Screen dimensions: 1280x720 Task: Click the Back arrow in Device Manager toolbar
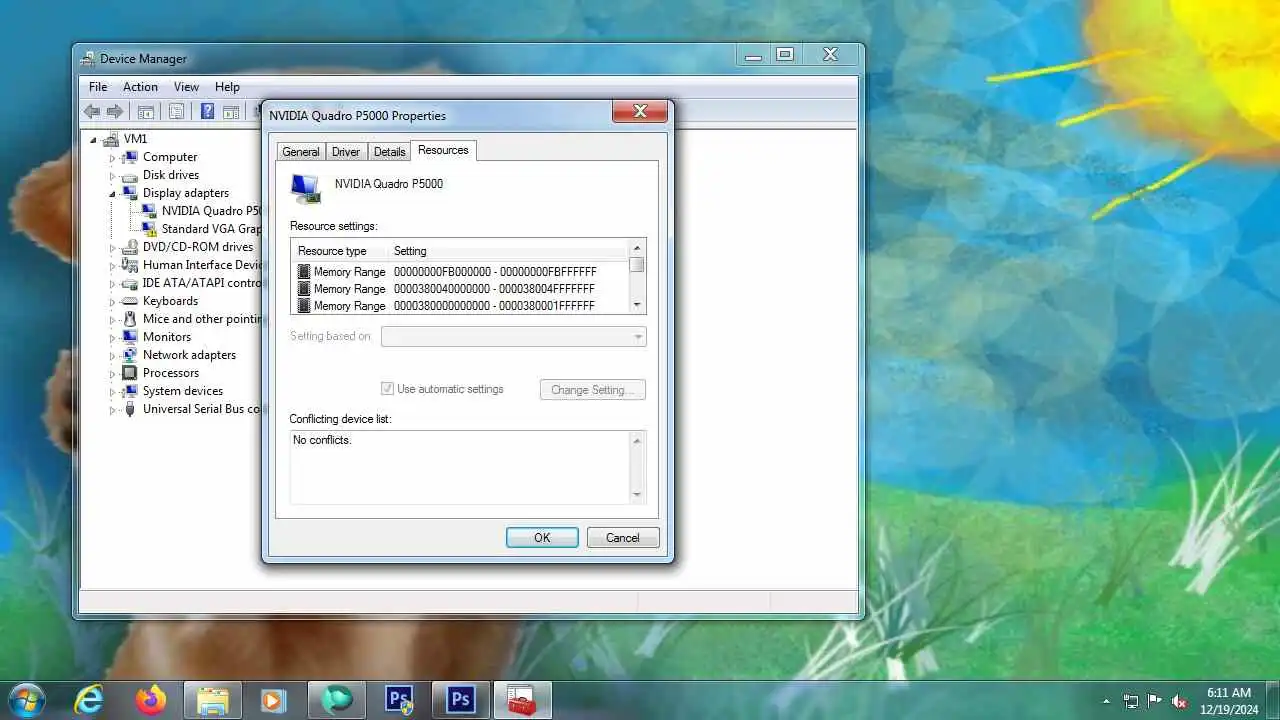point(92,112)
